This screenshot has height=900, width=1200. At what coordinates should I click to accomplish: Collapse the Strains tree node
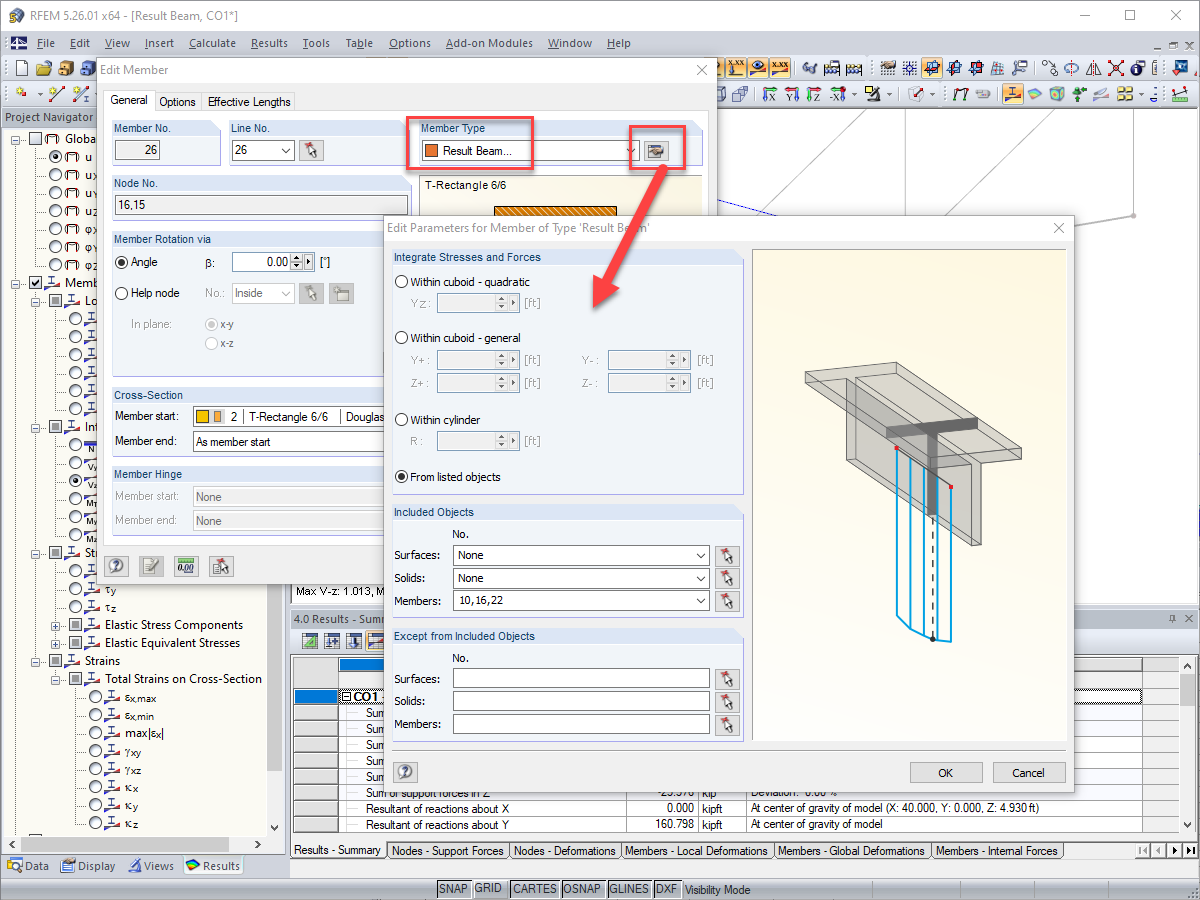pyautogui.click(x=37, y=661)
